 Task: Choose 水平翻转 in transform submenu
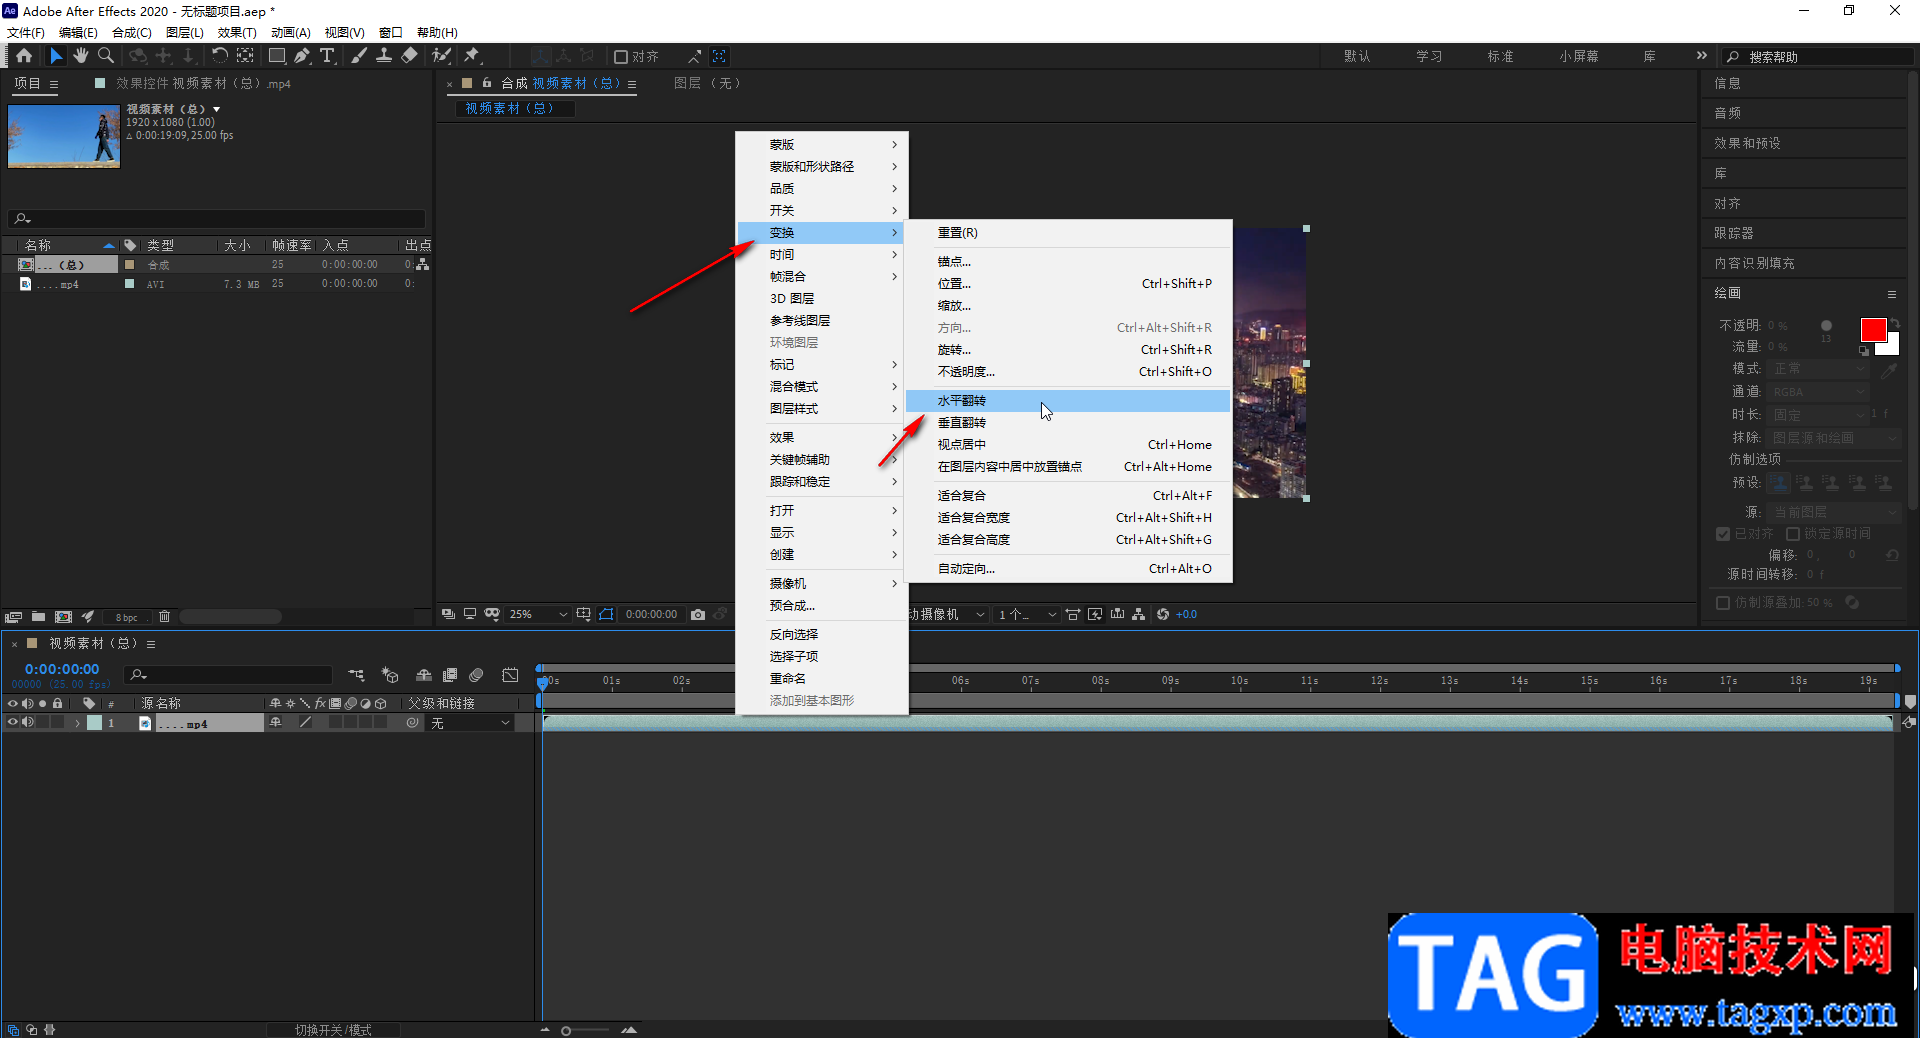(1067, 401)
